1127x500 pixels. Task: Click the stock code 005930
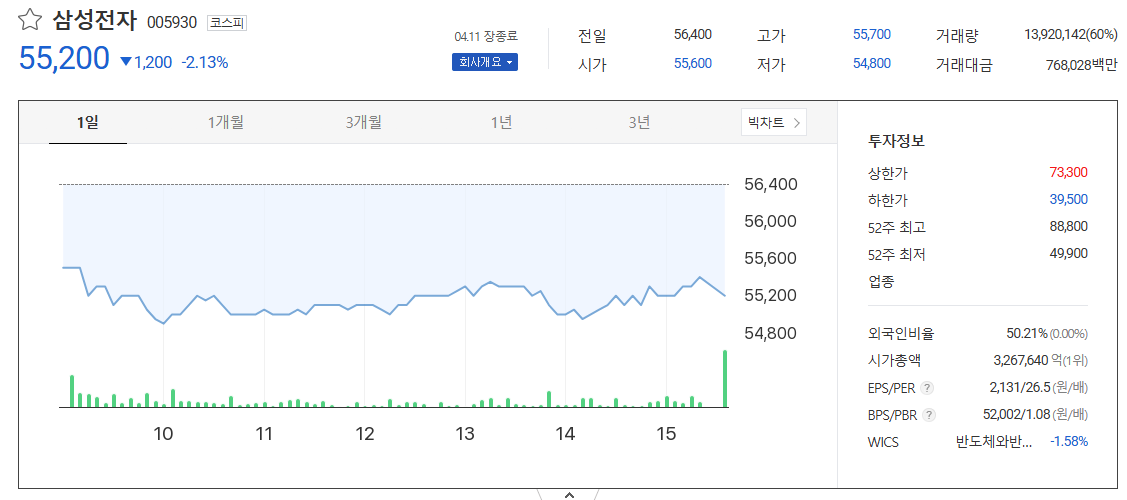coord(172,23)
